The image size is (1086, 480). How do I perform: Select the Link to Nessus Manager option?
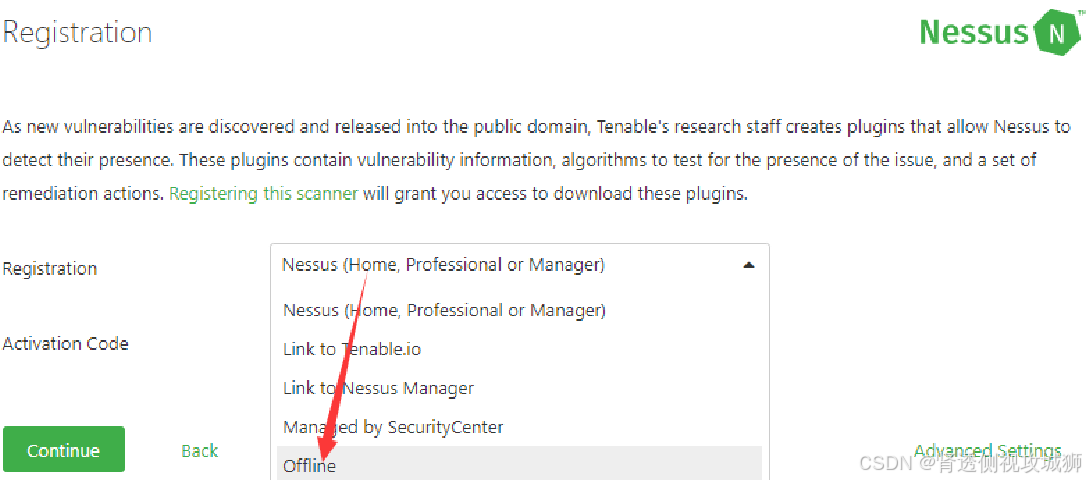coord(378,388)
